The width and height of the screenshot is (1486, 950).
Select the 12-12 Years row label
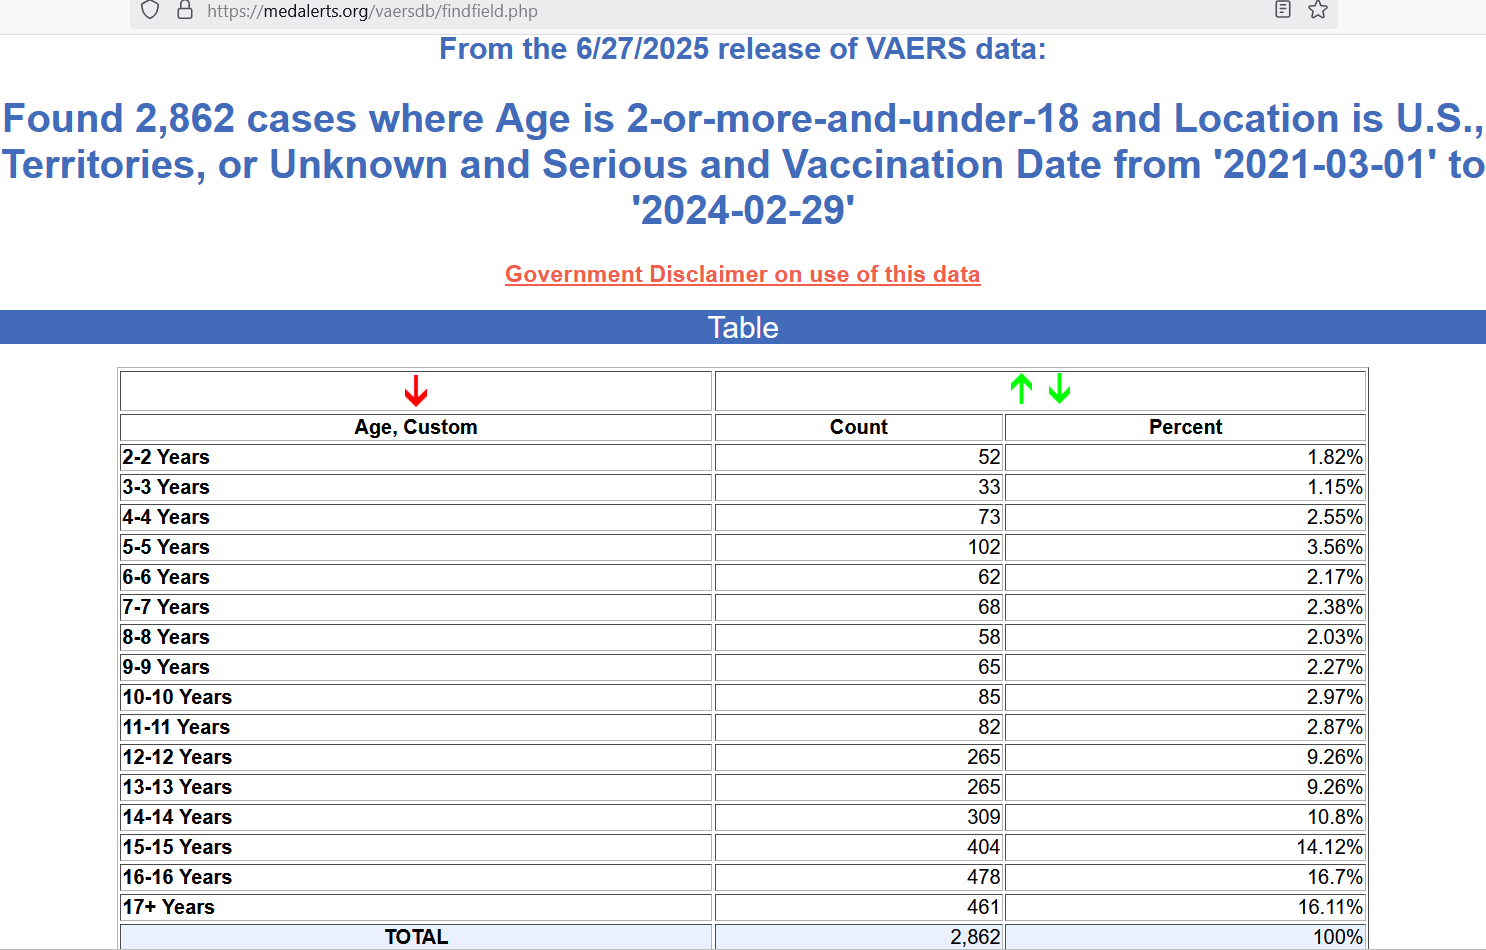tap(177, 757)
